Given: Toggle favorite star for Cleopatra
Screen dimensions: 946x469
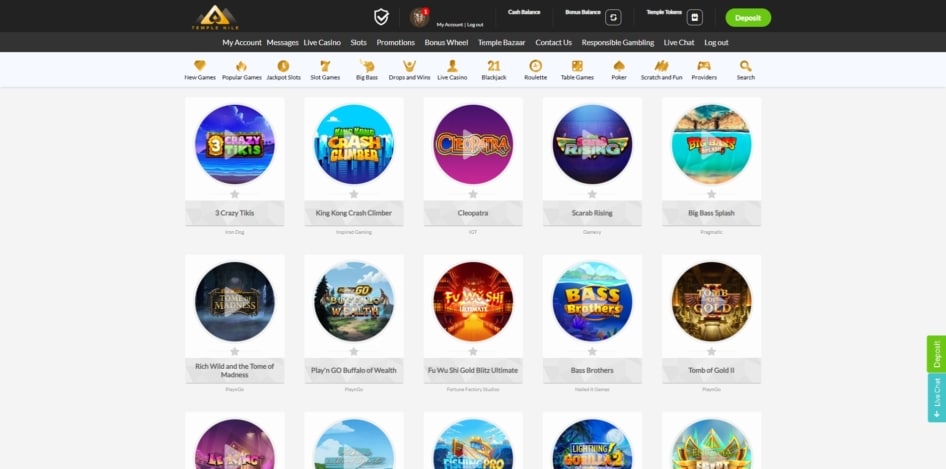Looking at the screenshot, I should tap(473, 194).
